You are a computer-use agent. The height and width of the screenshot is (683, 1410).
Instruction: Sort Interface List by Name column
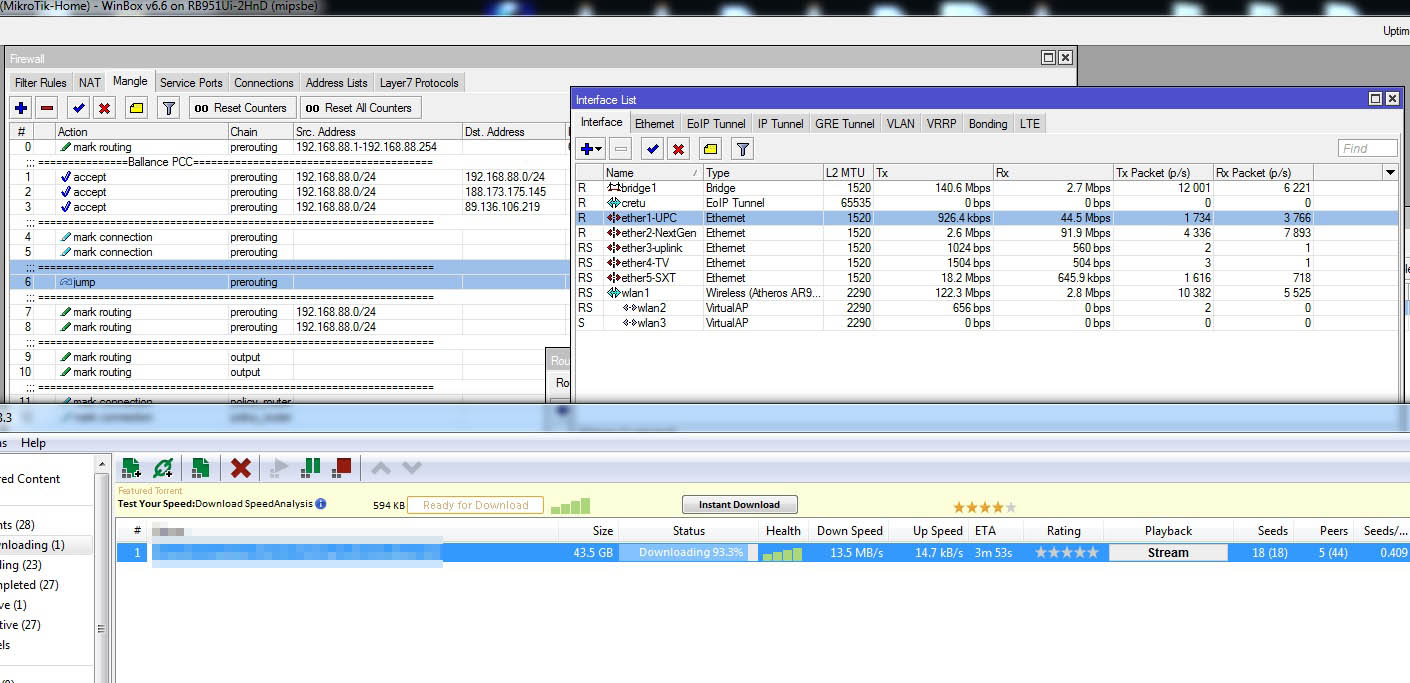point(653,172)
